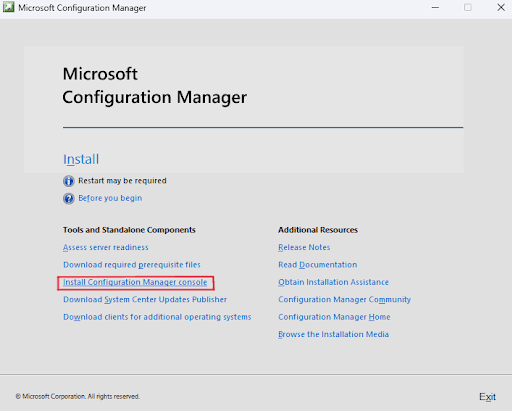Click the Restart may be required text
Image resolution: width=512 pixels, height=411 pixels.
[x=122, y=181]
